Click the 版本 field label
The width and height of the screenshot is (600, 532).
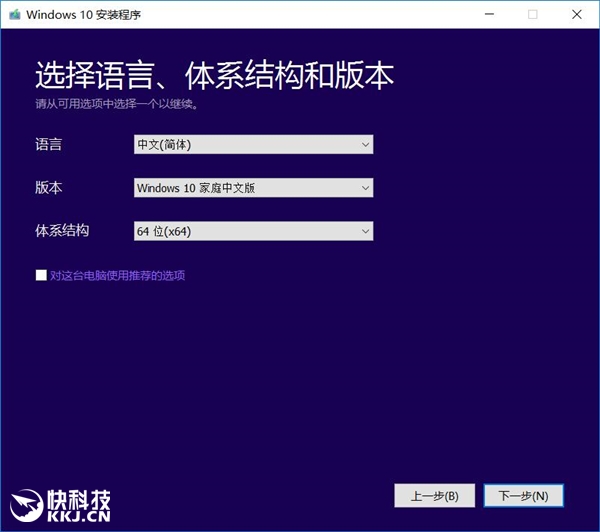pos(48,188)
